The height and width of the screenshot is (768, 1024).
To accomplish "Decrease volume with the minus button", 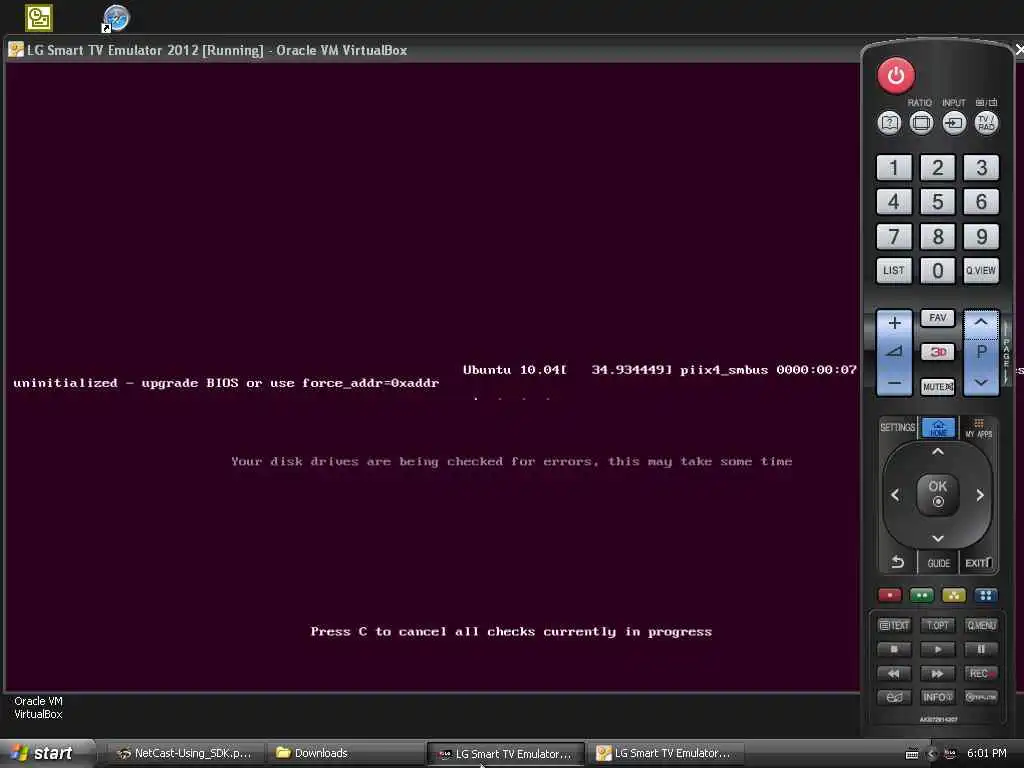I will pos(894,383).
